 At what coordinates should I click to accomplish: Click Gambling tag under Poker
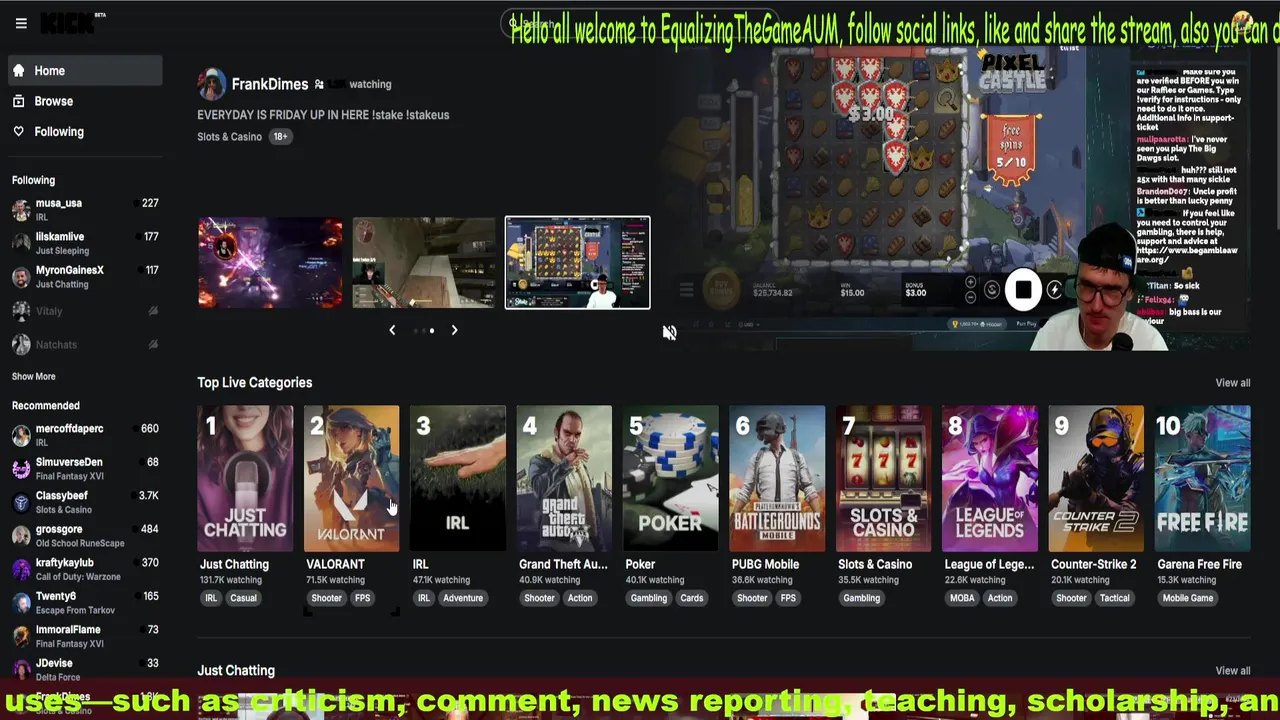pos(648,598)
